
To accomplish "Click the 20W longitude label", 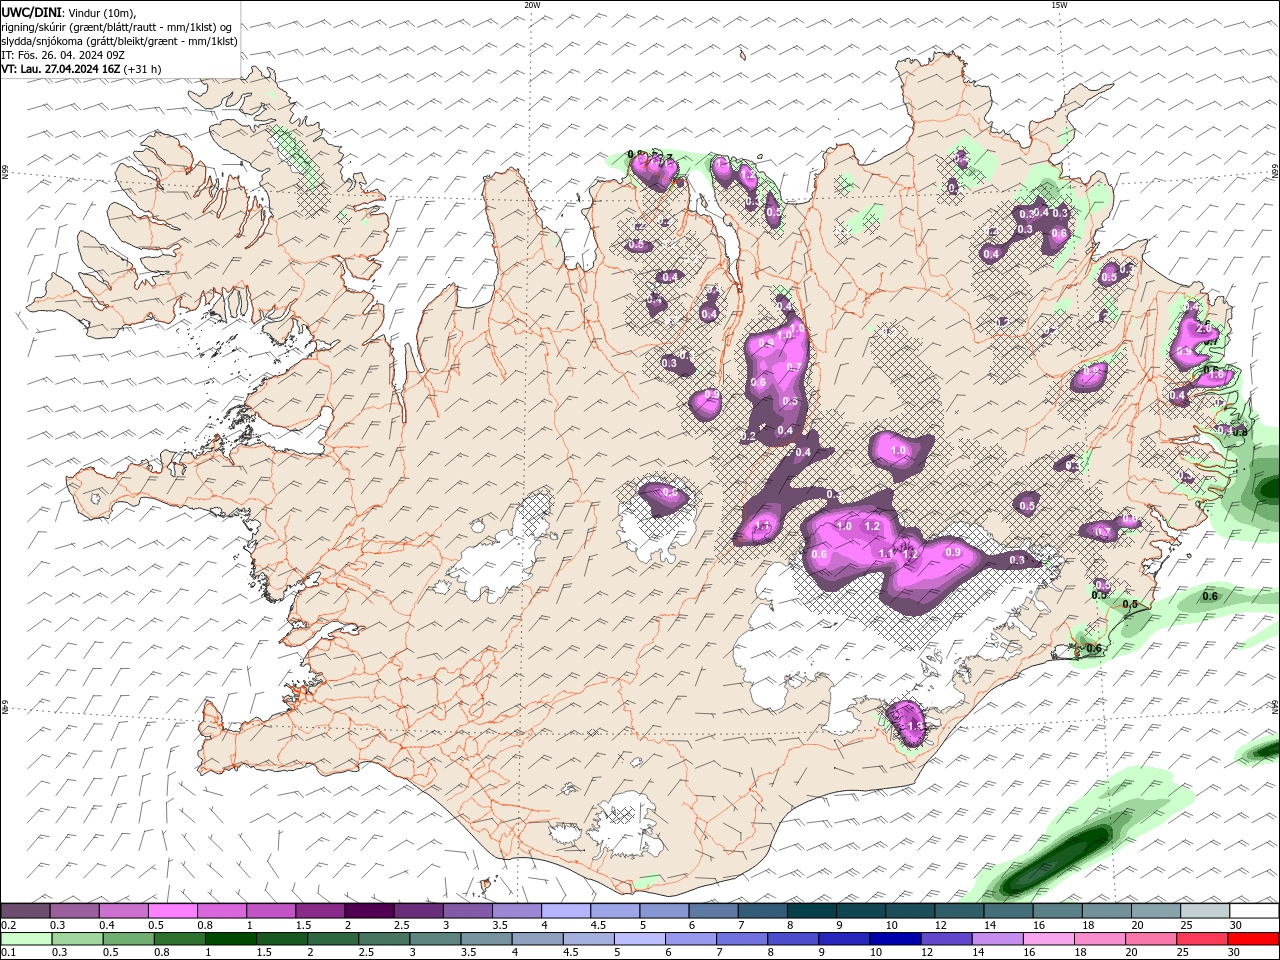I will point(532,5).
